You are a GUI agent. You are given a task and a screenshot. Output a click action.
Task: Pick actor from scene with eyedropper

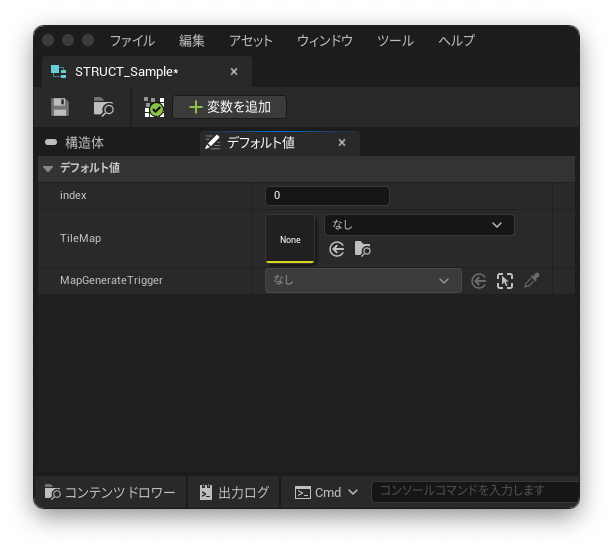532,280
